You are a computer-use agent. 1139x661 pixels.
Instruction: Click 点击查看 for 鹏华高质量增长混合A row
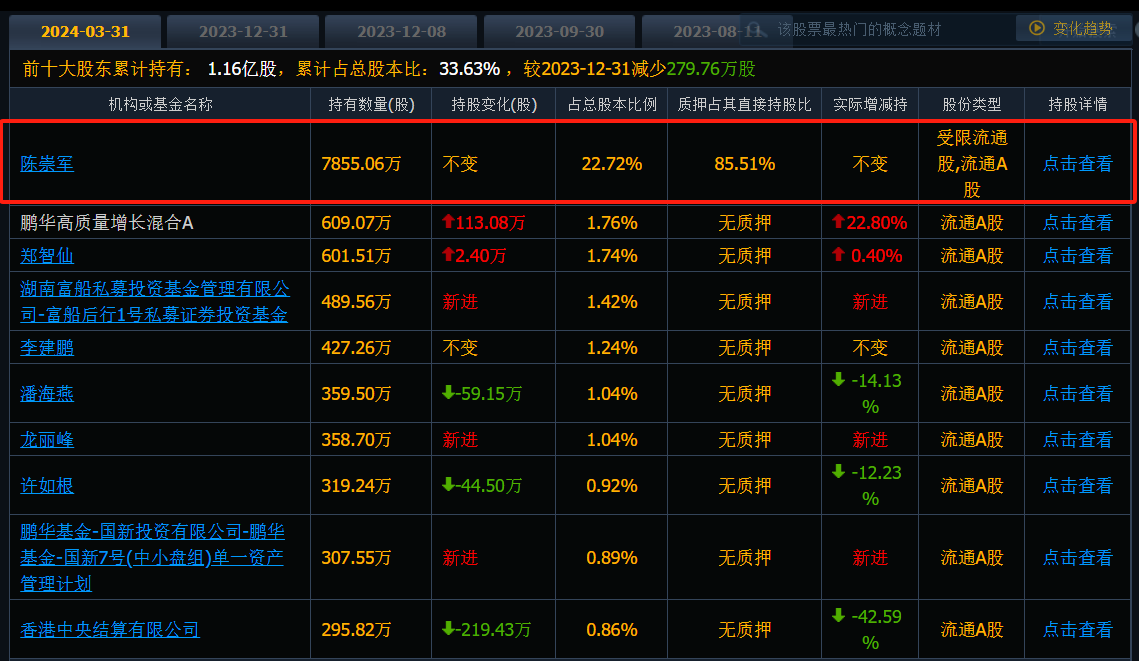tap(1077, 222)
